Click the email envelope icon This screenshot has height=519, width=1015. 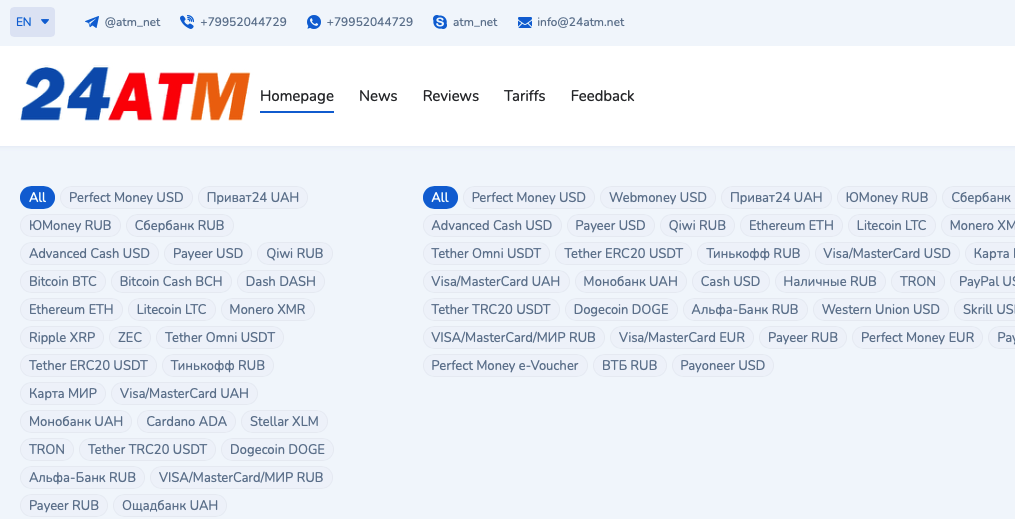(525, 22)
